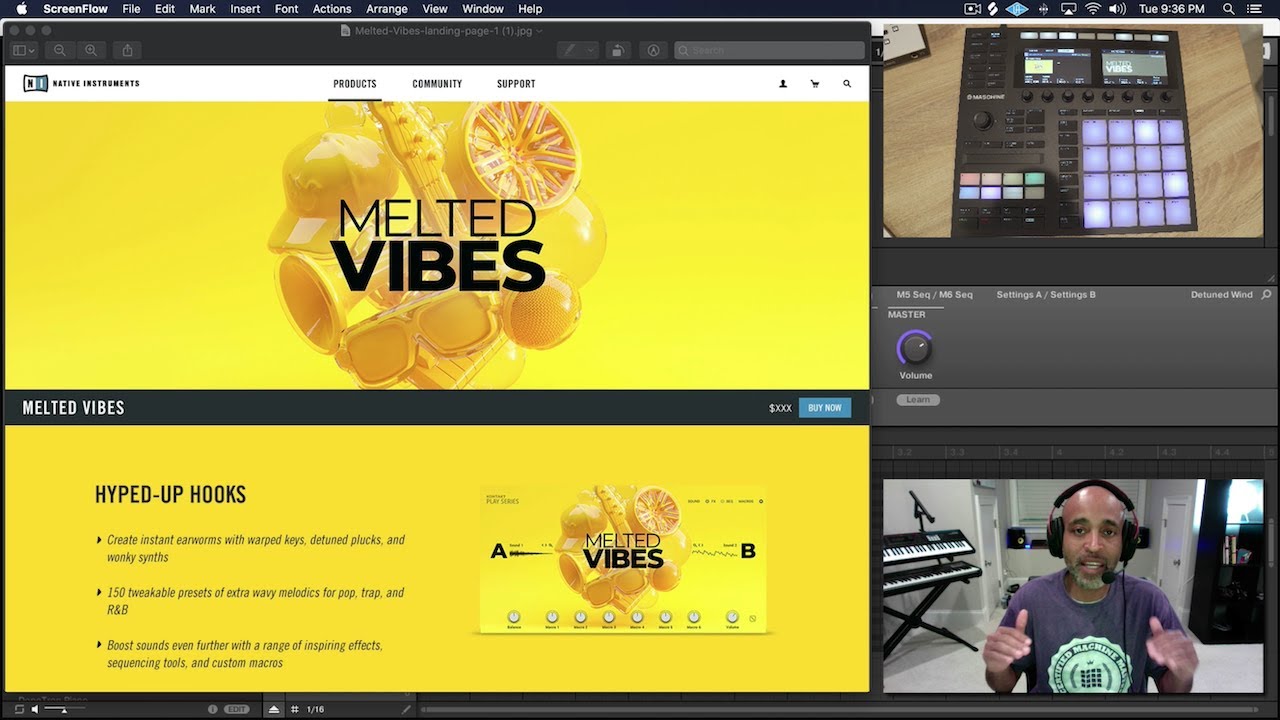Click the Highlight pen tool in Preview
Screen dimensions: 1280x720
tap(571, 50)
